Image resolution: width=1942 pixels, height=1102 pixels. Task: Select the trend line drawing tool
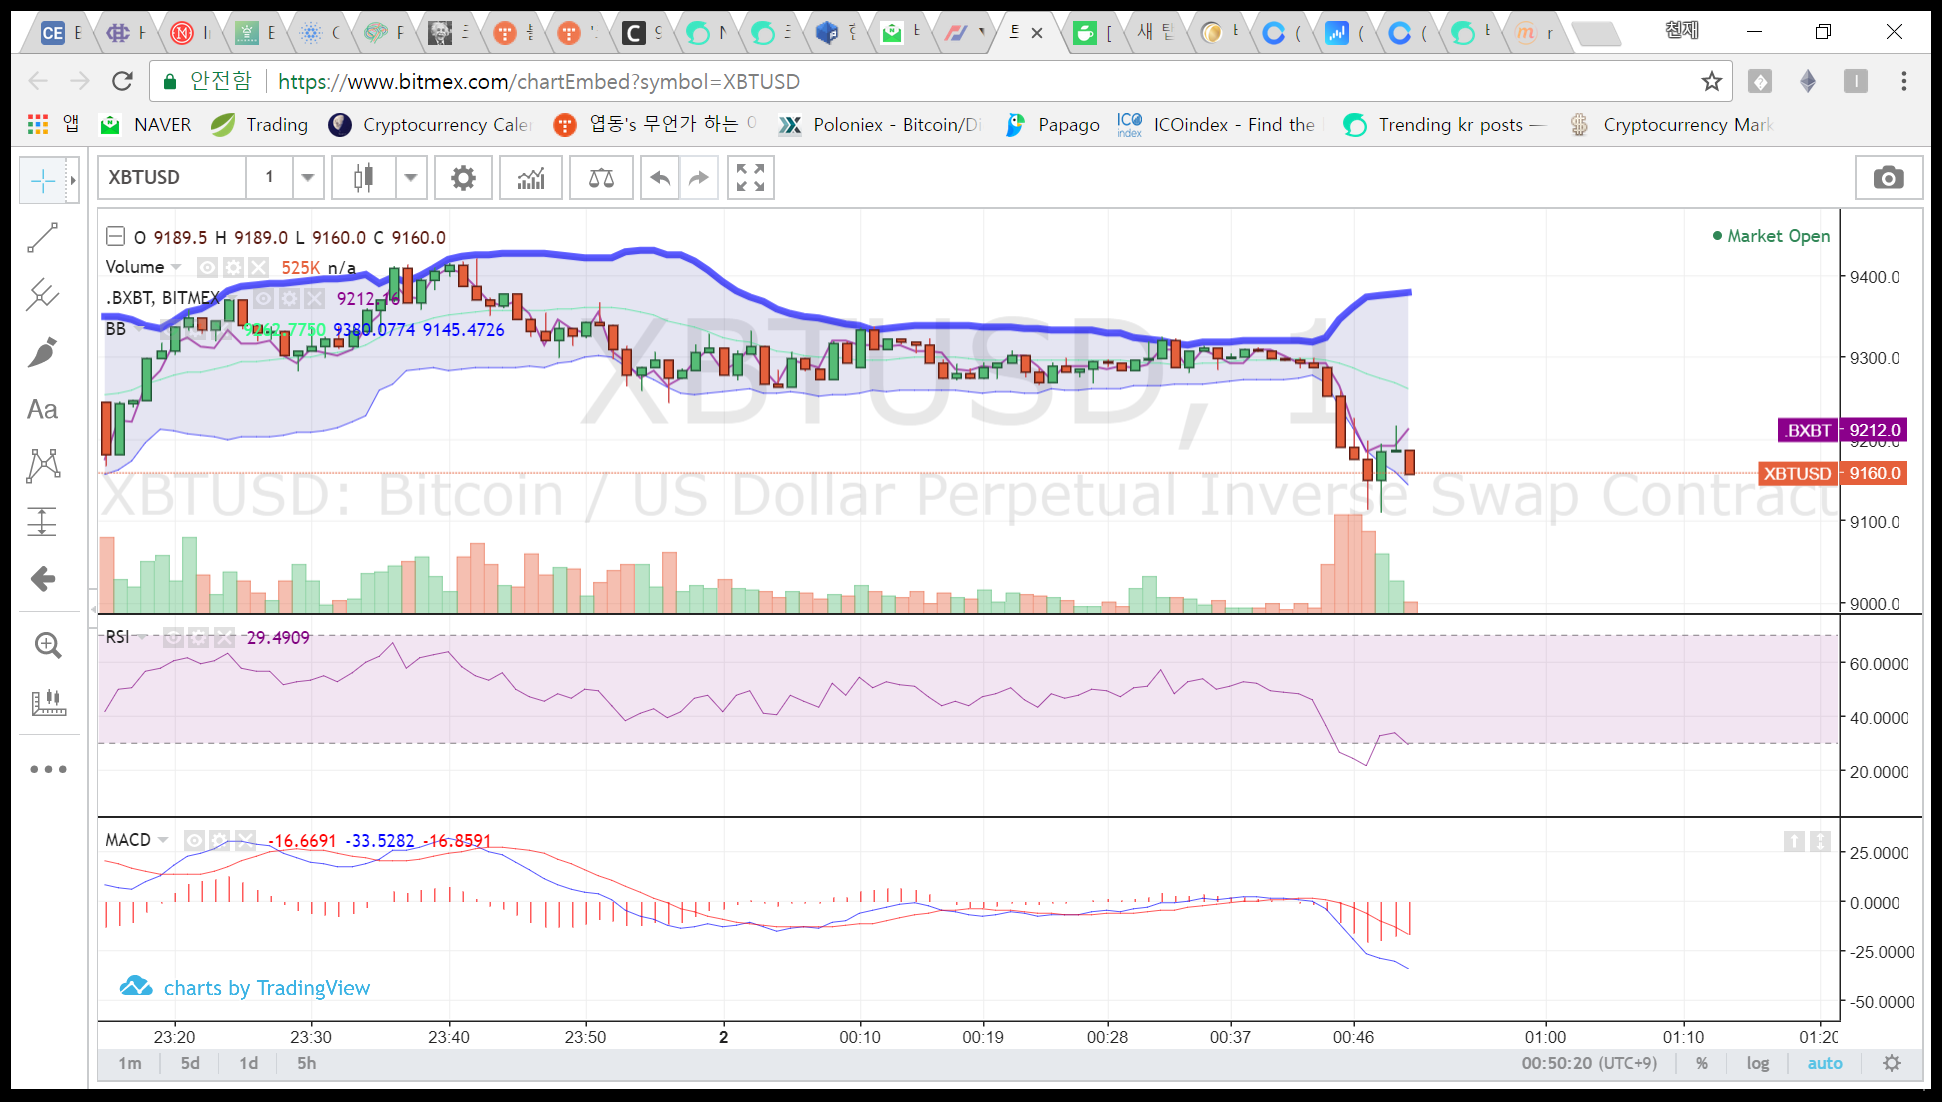[x=43, y=238]
